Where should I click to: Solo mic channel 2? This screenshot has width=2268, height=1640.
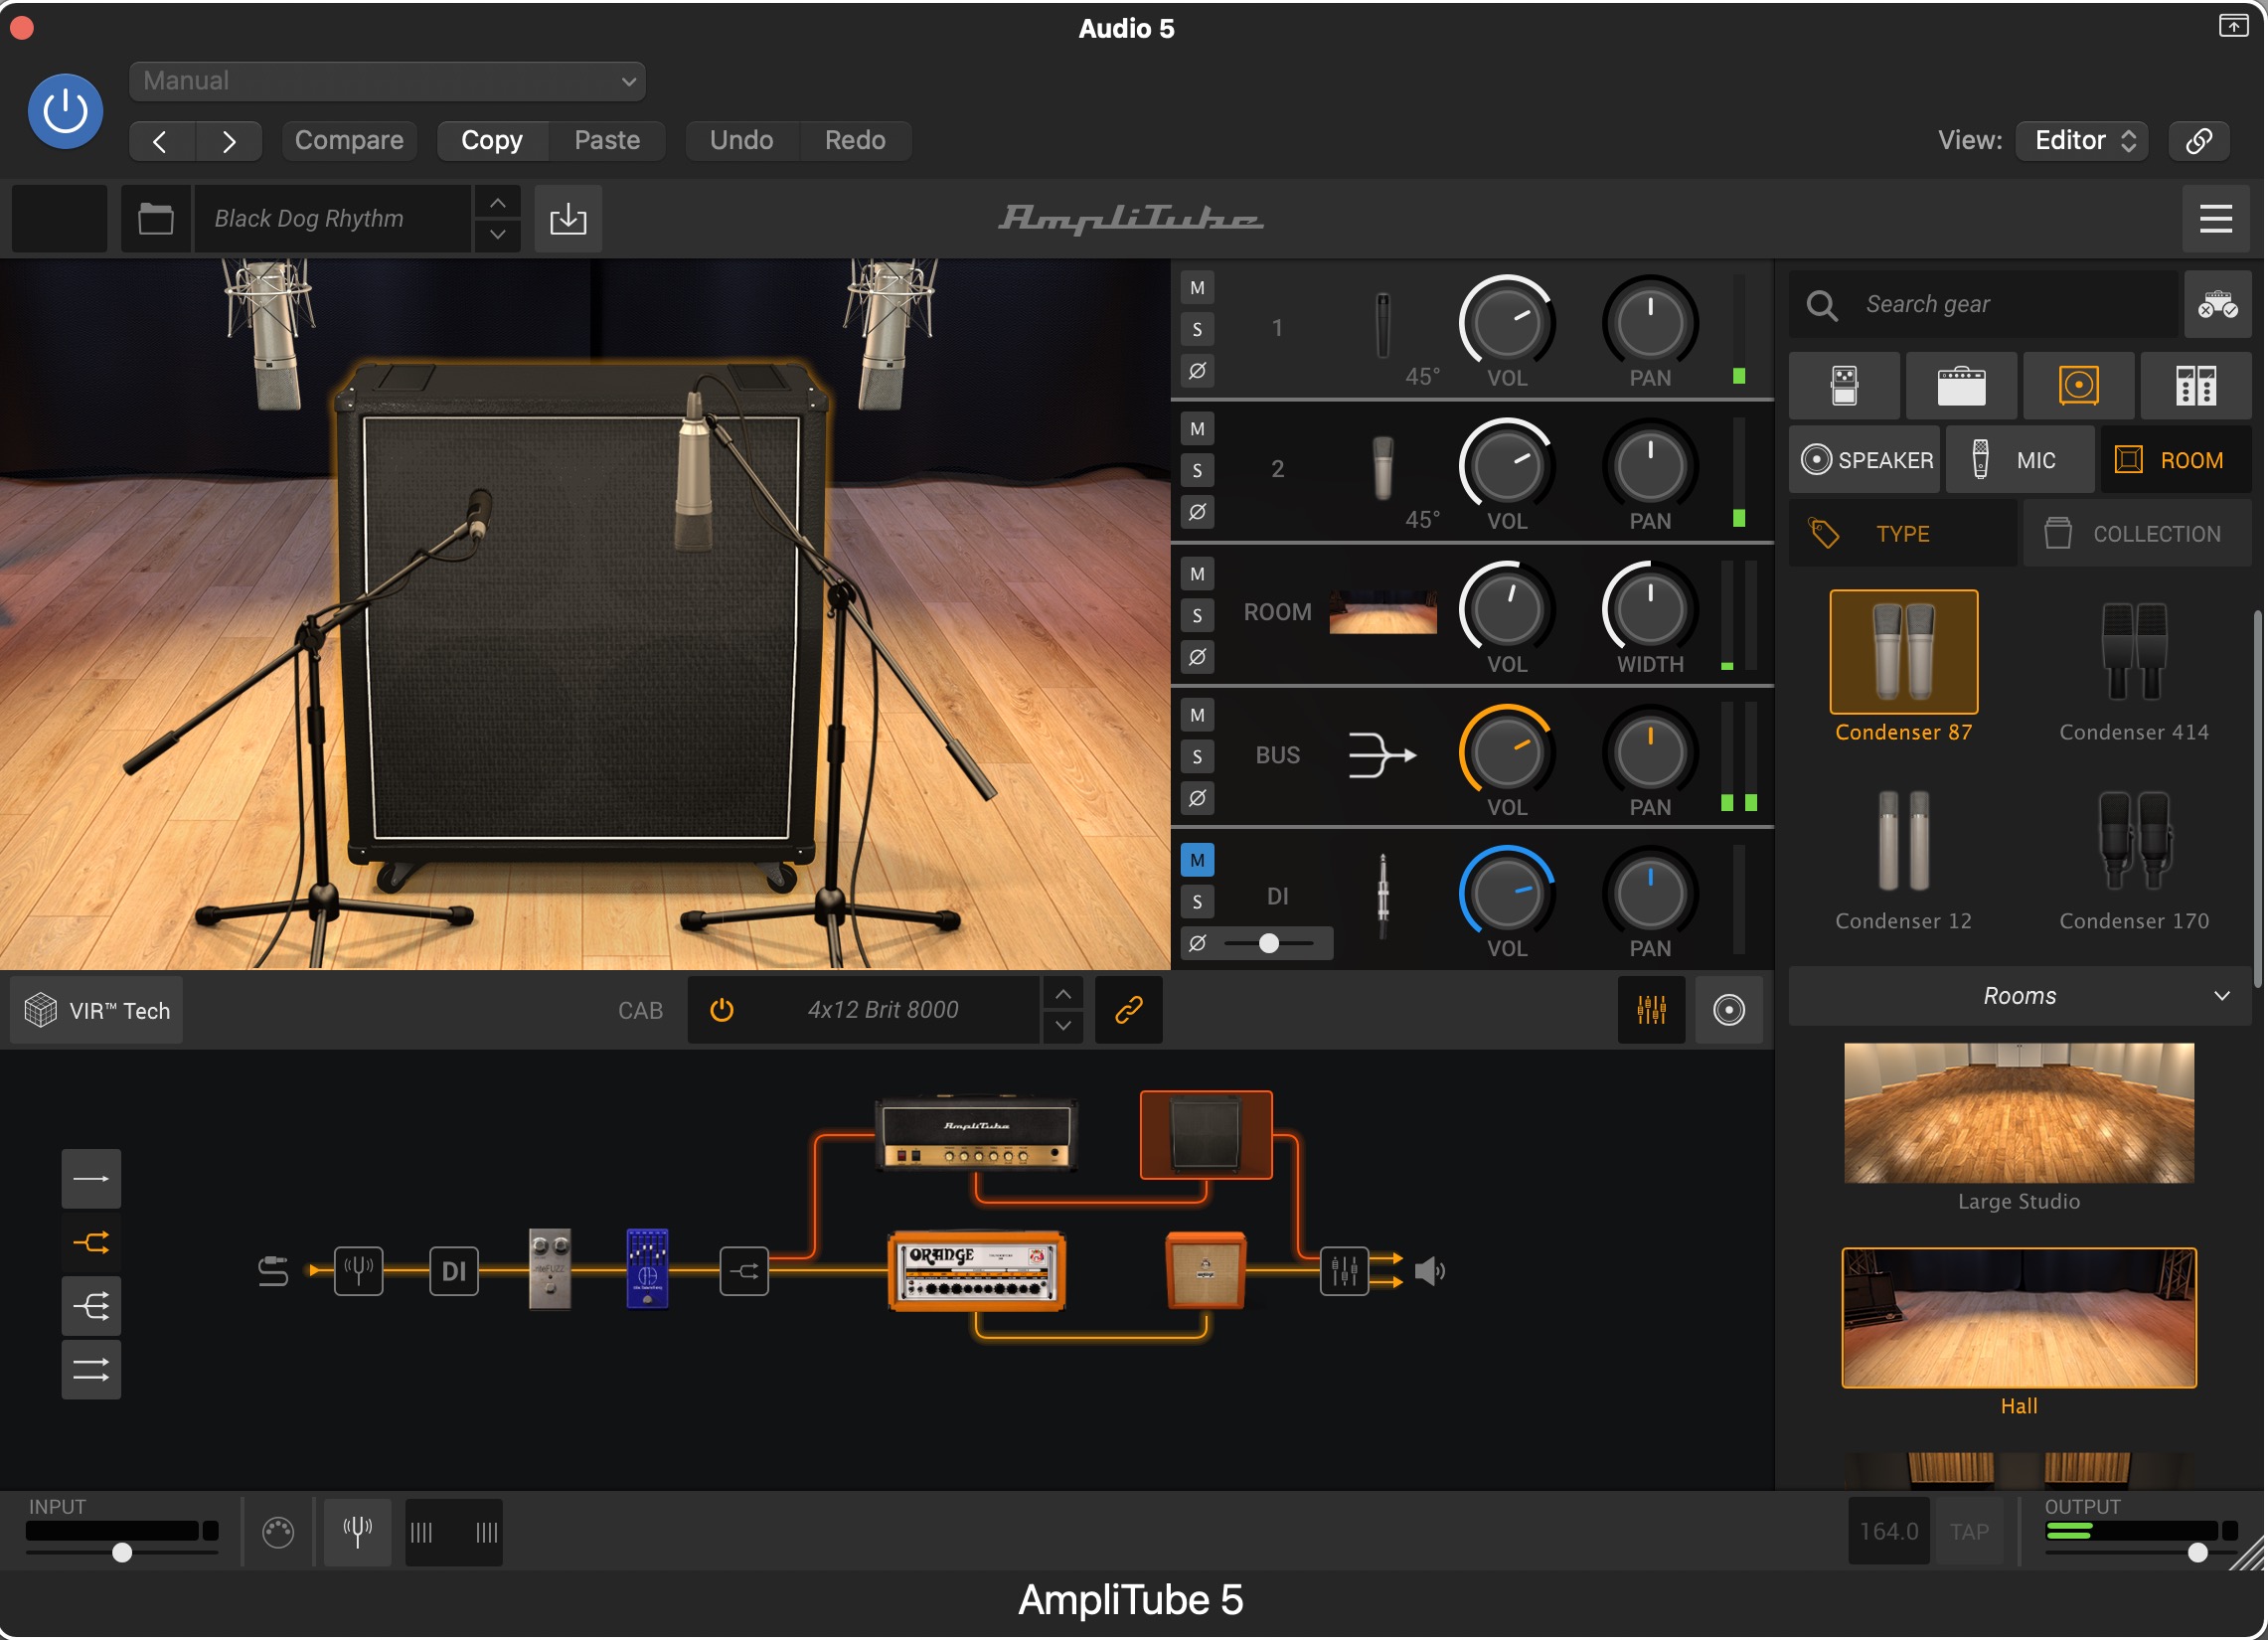click(1197, 471)
